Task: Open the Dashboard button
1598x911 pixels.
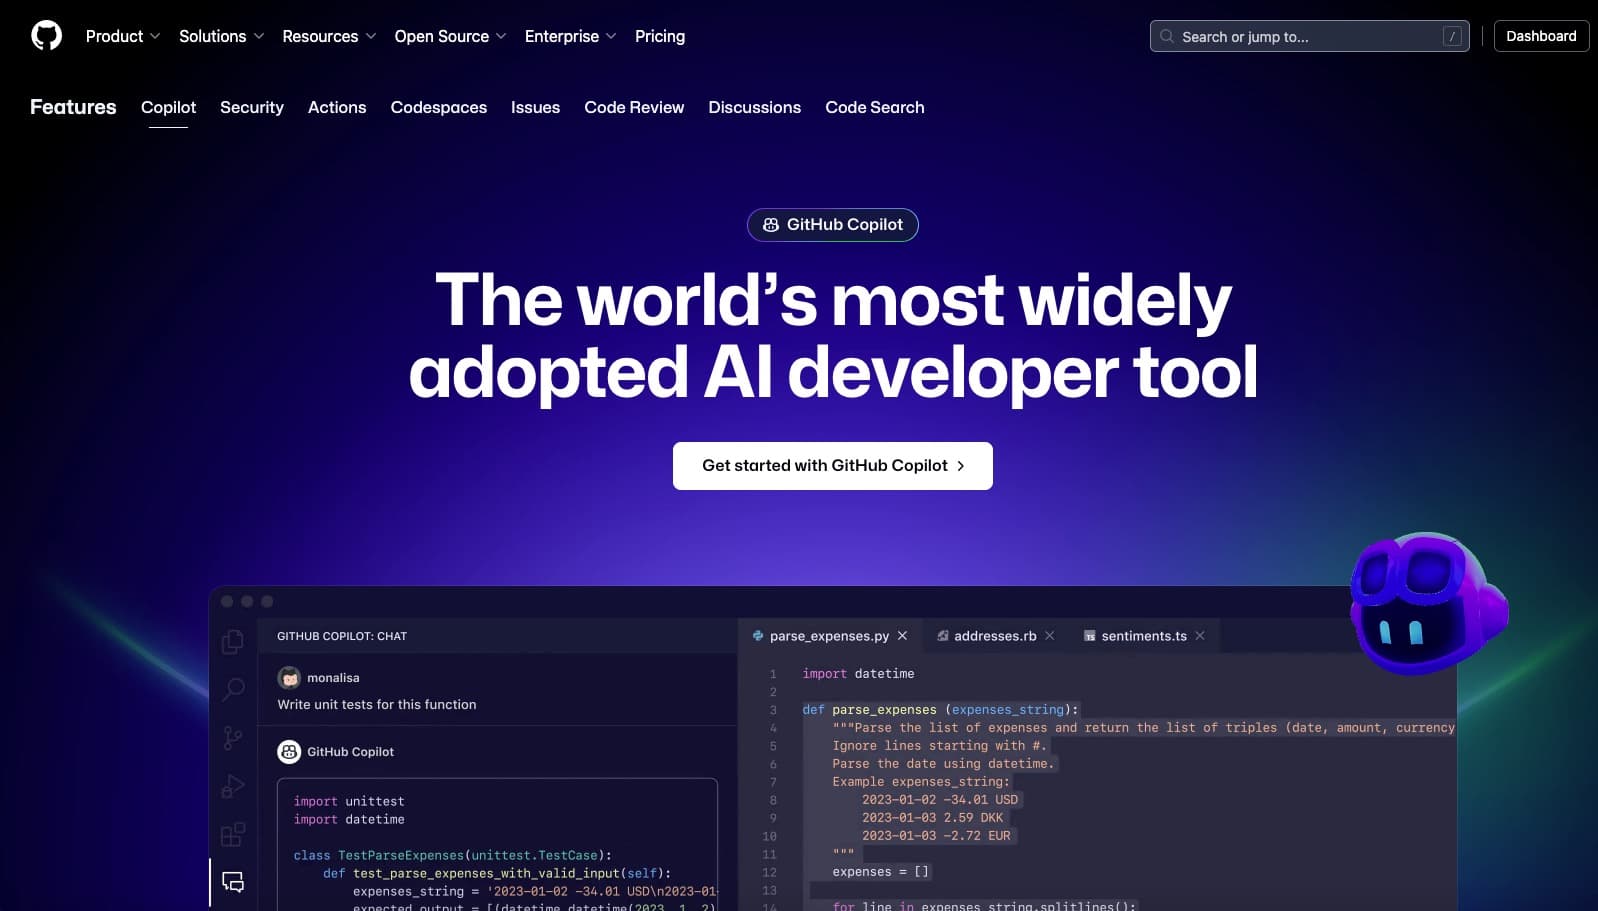Action: point(1541,36)
